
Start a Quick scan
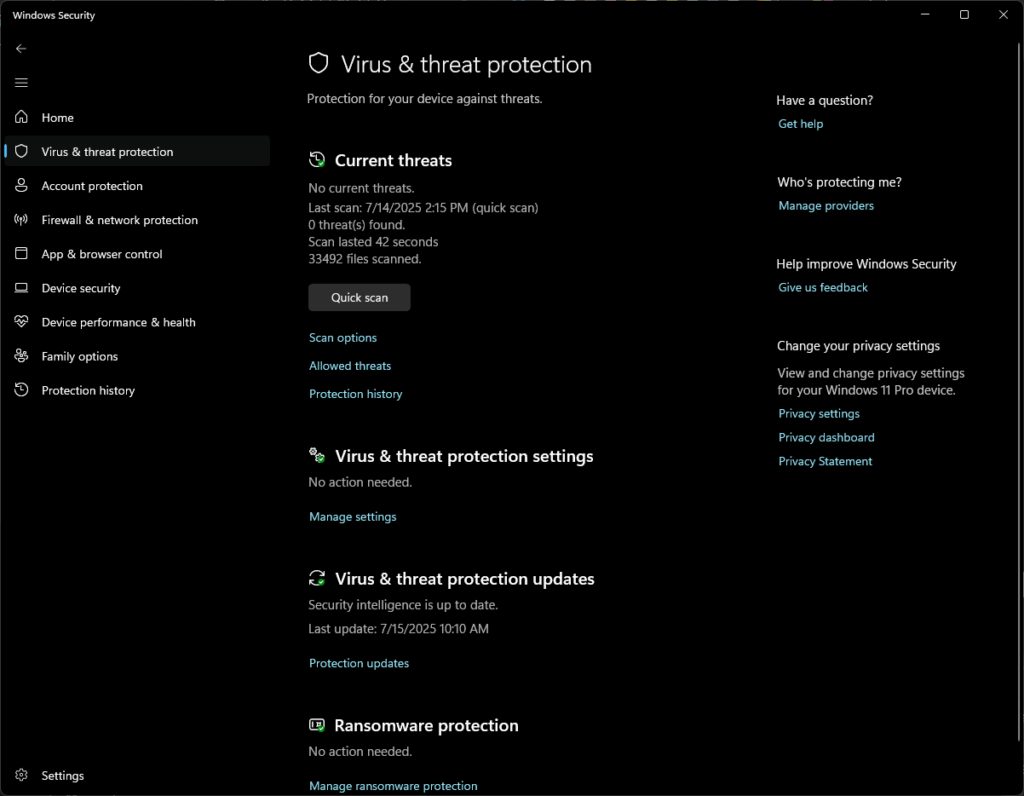(359, 297)
